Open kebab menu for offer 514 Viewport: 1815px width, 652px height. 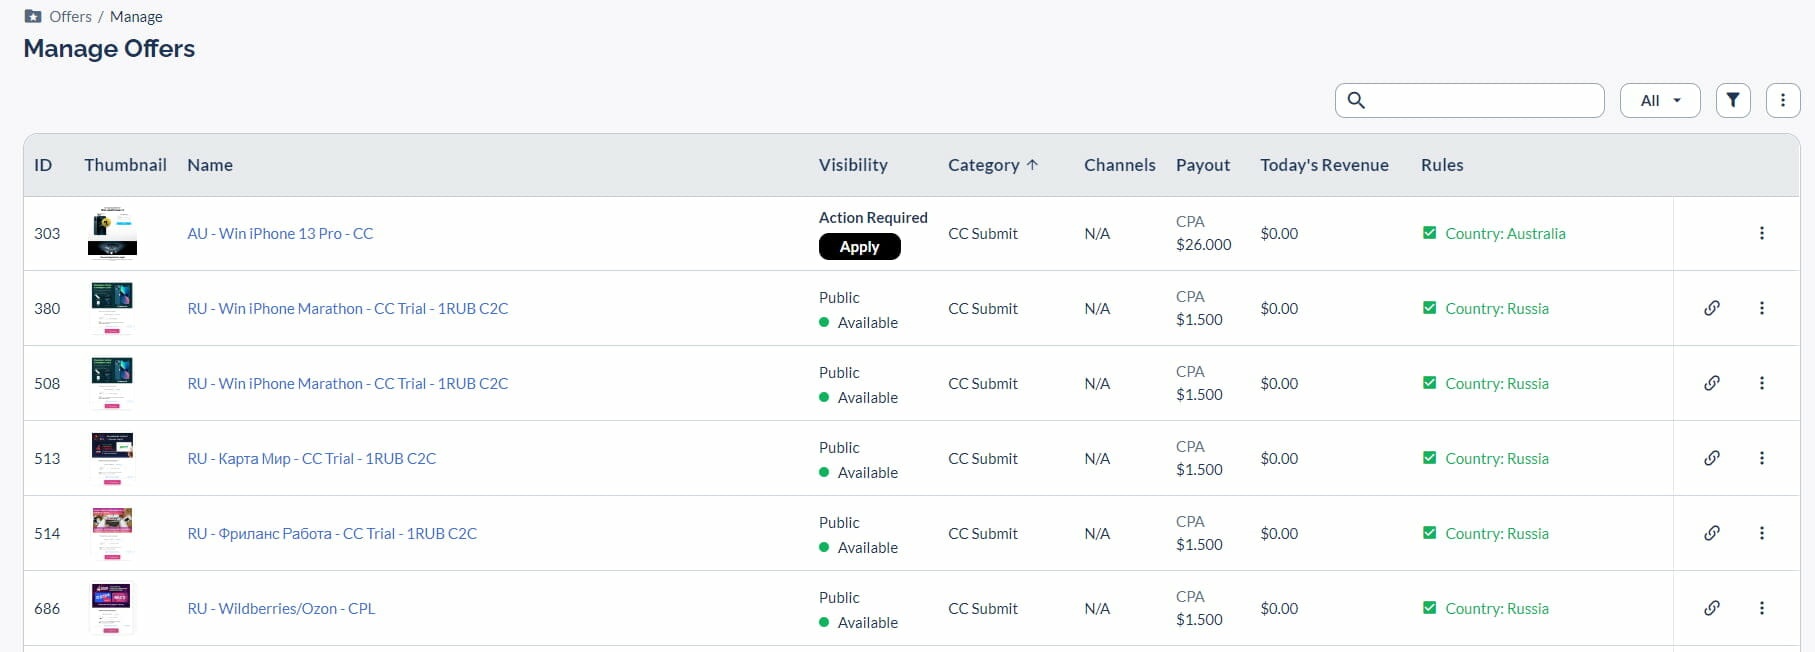pos(1761,533)
